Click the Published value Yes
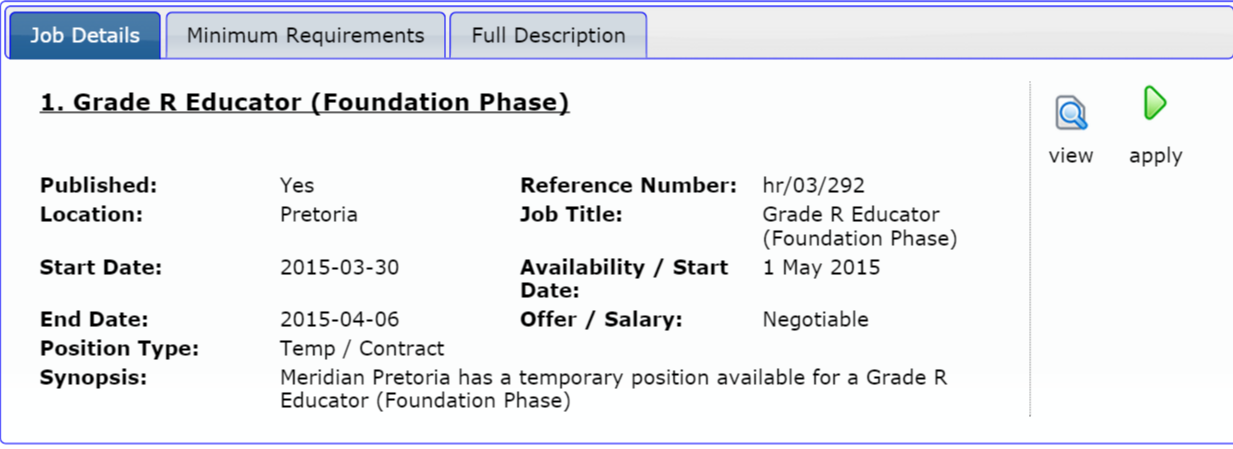This screenshot has width=1233, height=449. click(x=297, y=186)
